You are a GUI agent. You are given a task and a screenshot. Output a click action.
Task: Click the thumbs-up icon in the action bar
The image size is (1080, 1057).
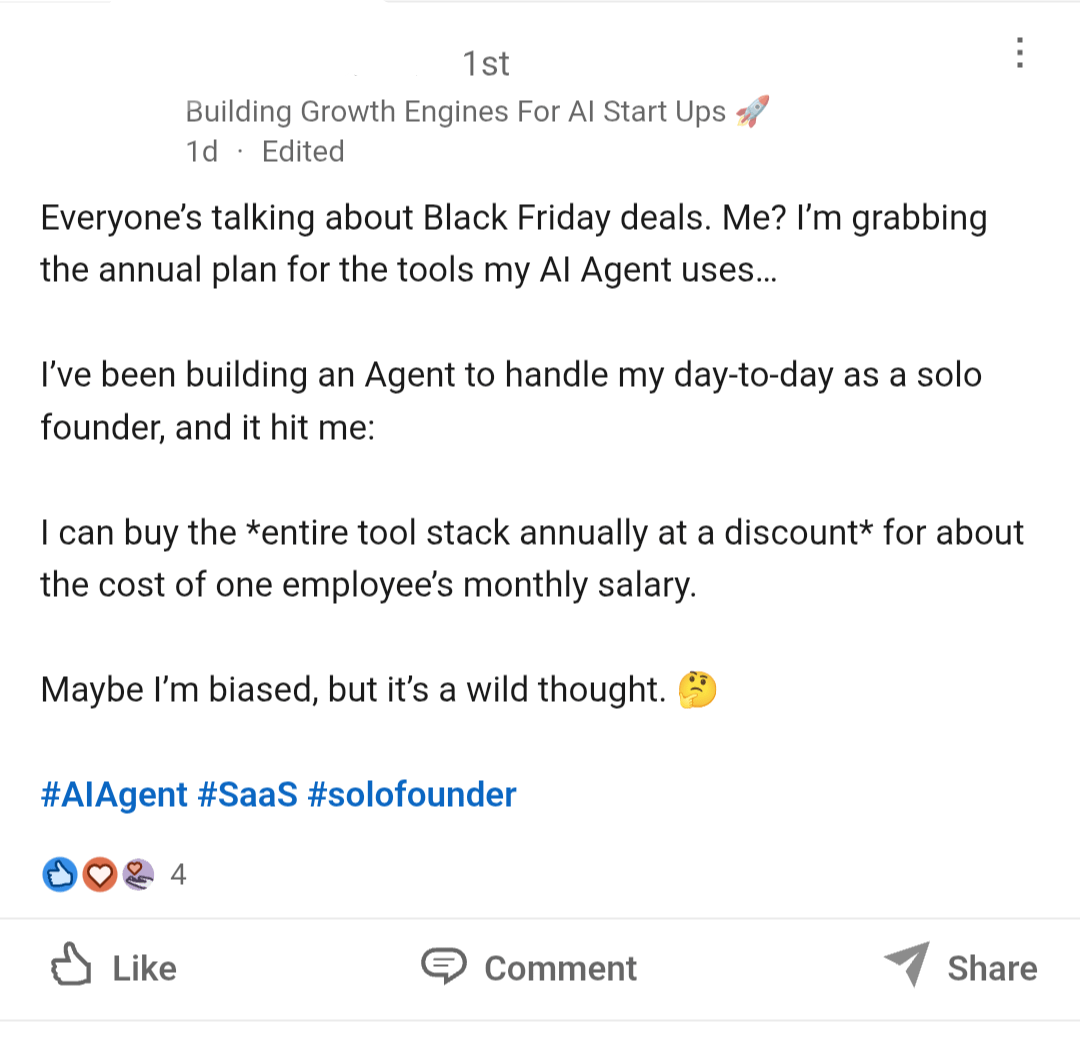(x=71, y=967)
